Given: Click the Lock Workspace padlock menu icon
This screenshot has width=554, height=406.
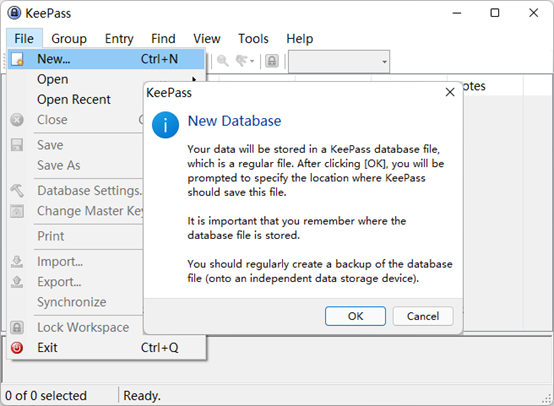Looking at the screenshot, I should [17, 328].
